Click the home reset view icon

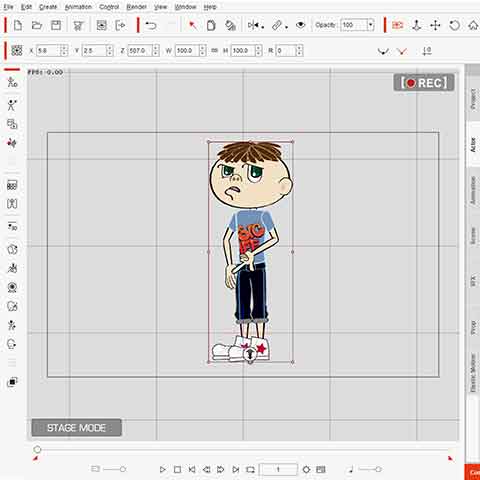coord(473,25)
